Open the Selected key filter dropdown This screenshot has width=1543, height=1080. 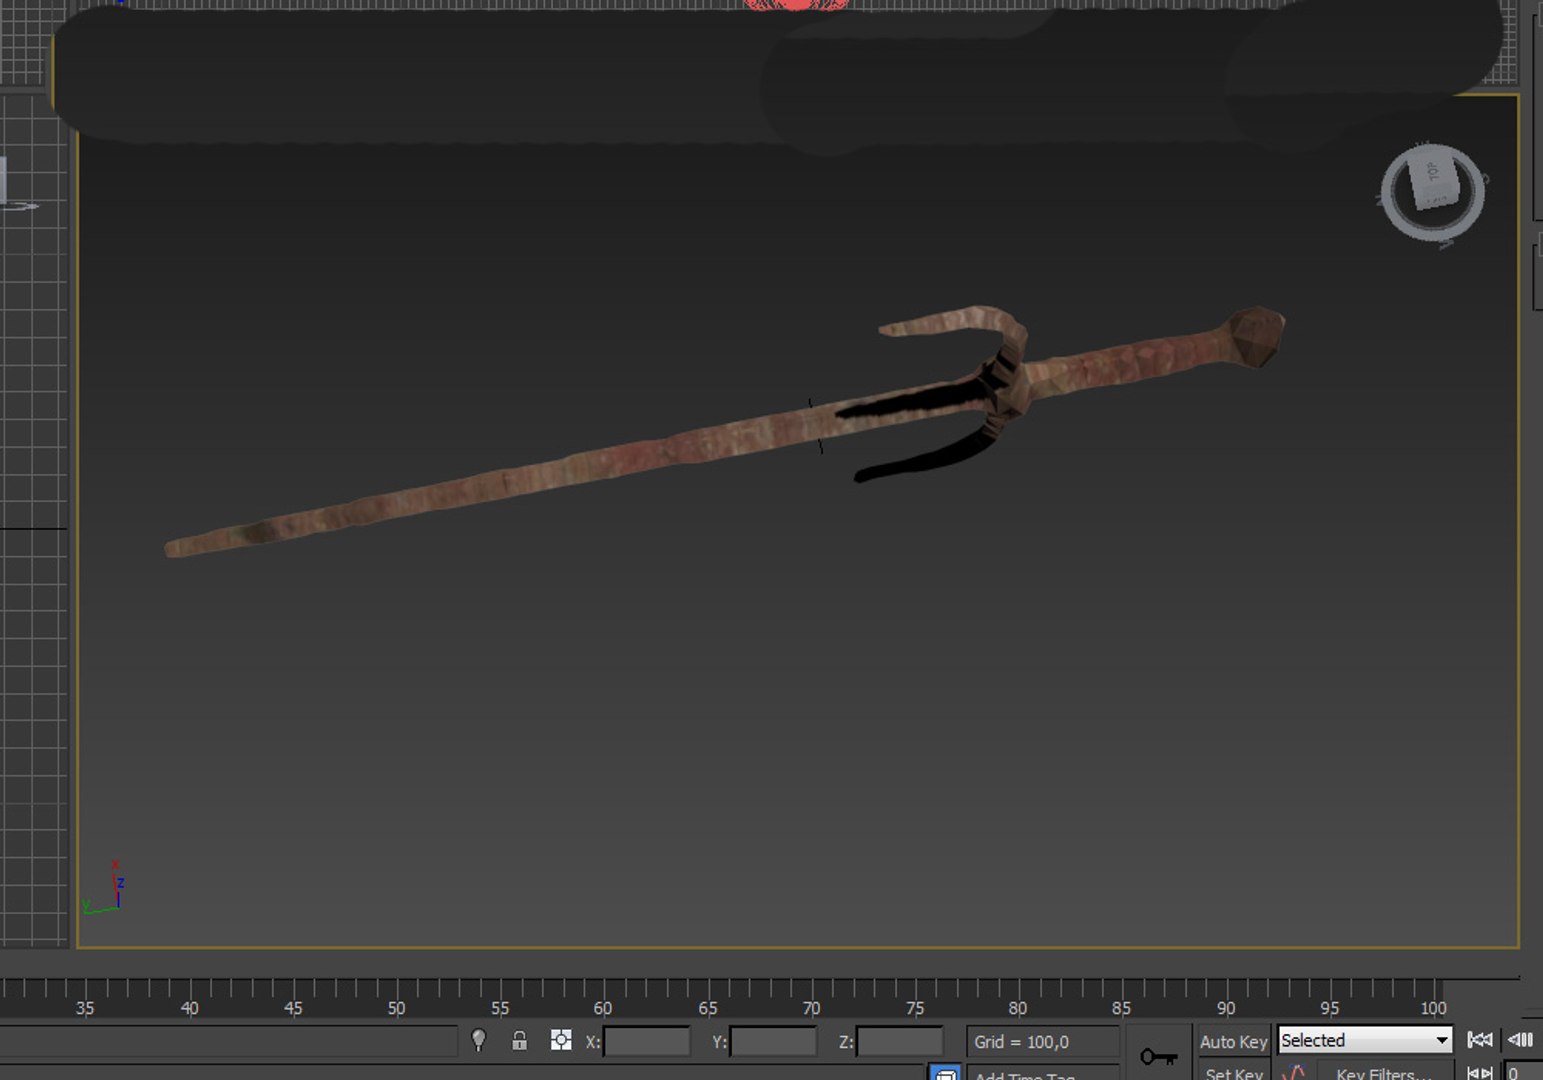[1365, 1041]
